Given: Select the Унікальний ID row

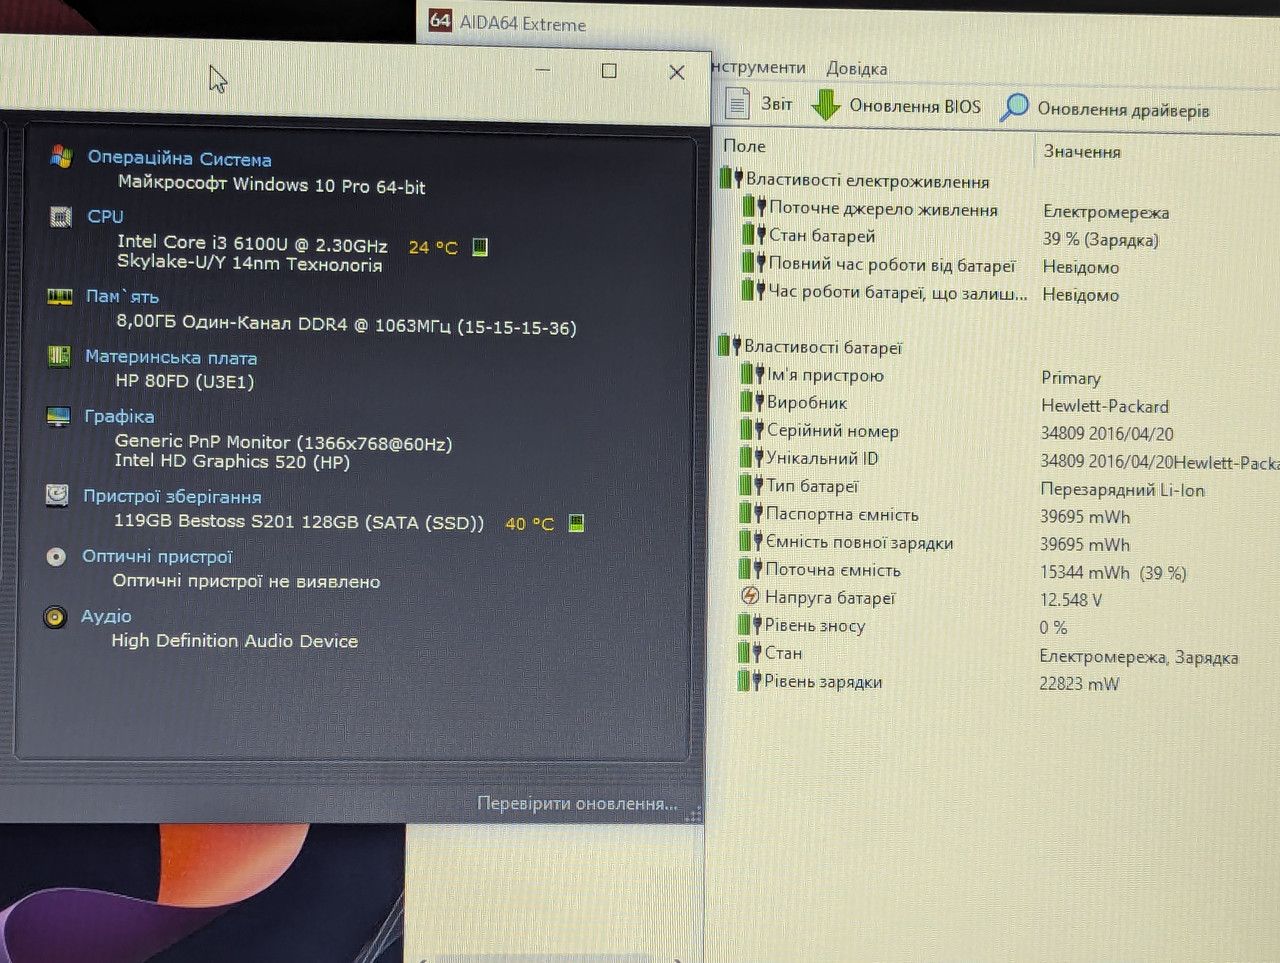Looking at the screenshot, I should (1008, 459).
